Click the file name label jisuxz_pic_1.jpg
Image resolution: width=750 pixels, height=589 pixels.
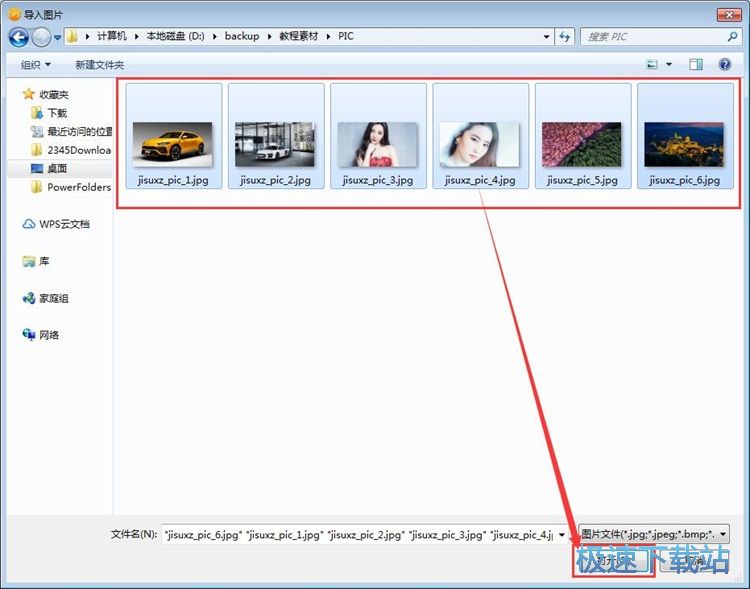pos(173,180)
